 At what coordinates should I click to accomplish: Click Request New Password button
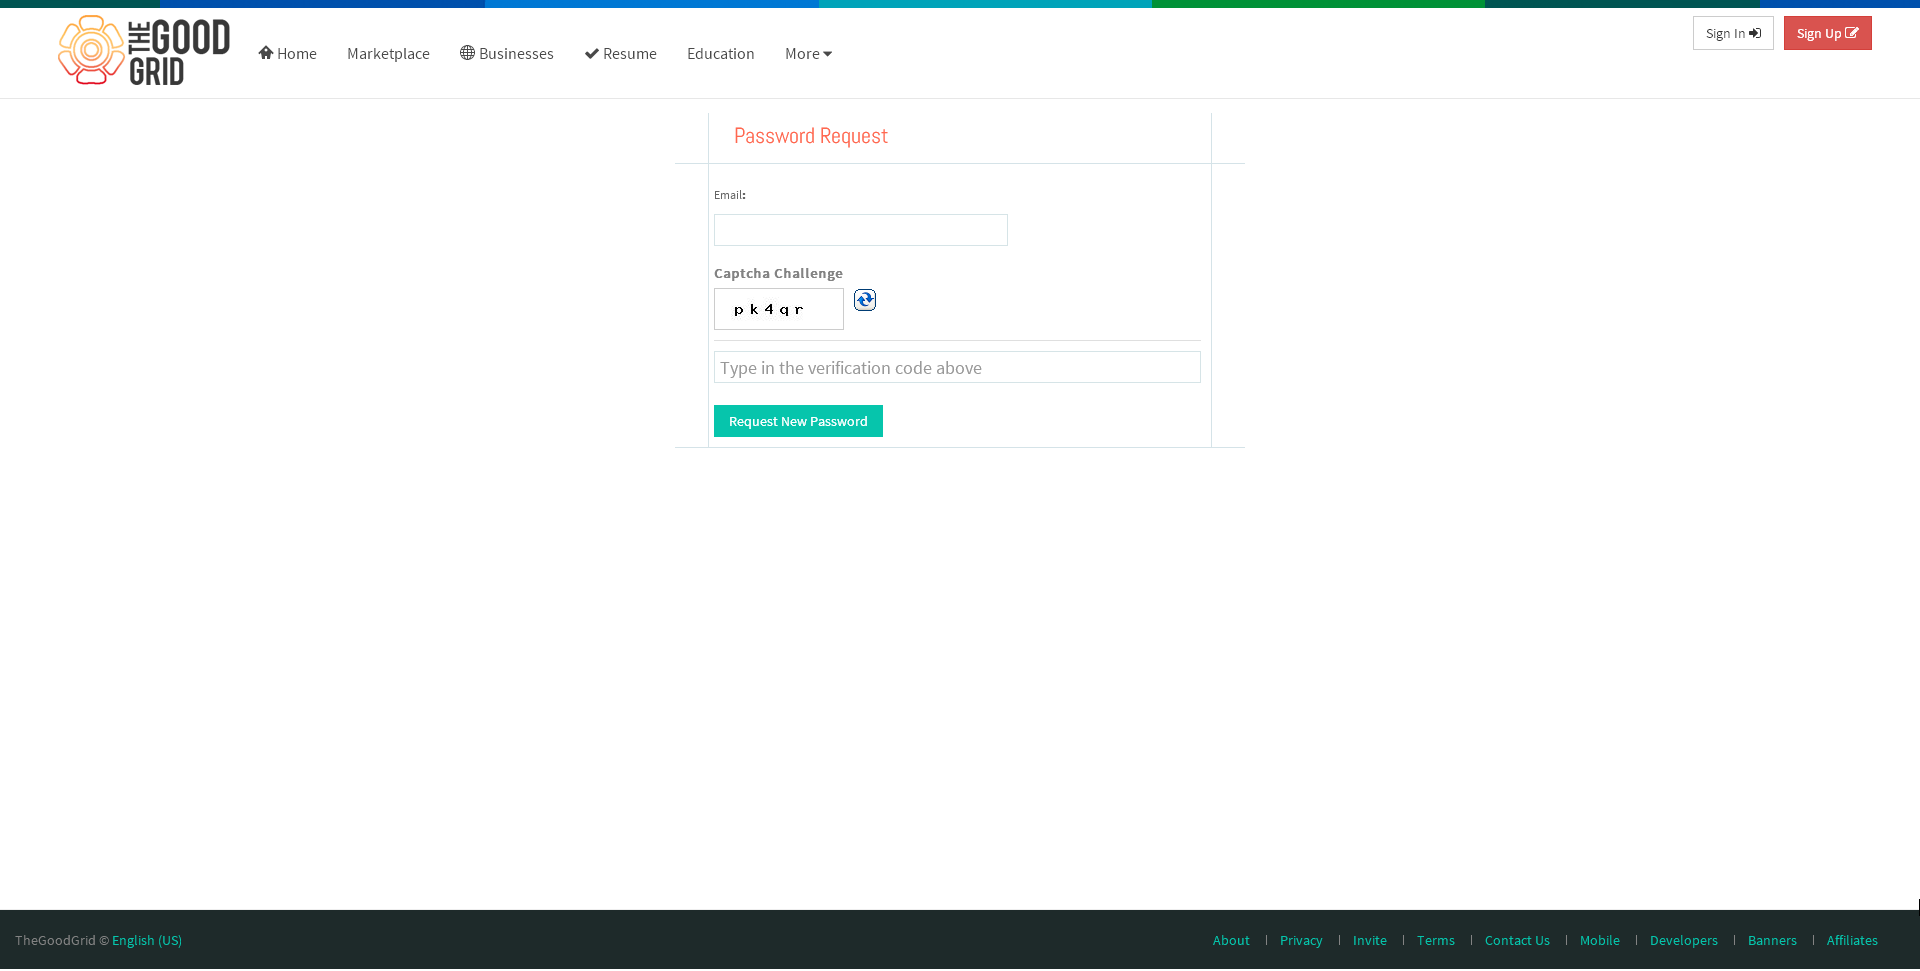(798, 421)
